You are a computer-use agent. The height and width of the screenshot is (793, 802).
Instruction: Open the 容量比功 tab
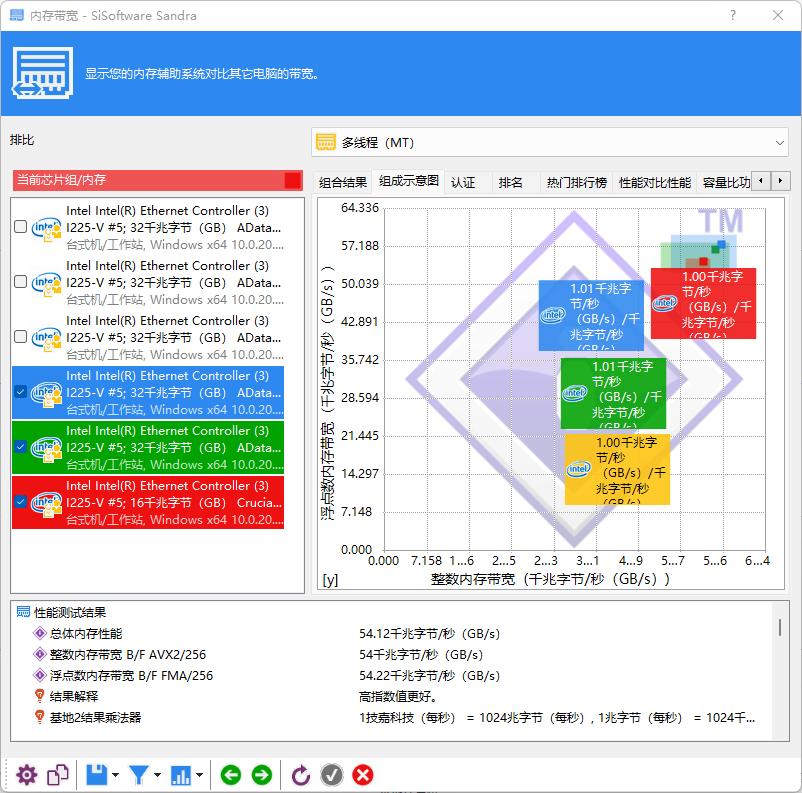(726, 182)
